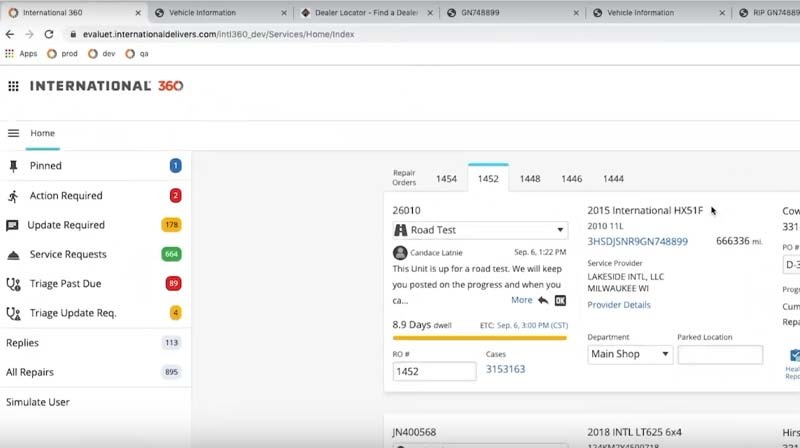Click the Parked Location input field
The width and height of the screenshot is (800, 448).
720,355
